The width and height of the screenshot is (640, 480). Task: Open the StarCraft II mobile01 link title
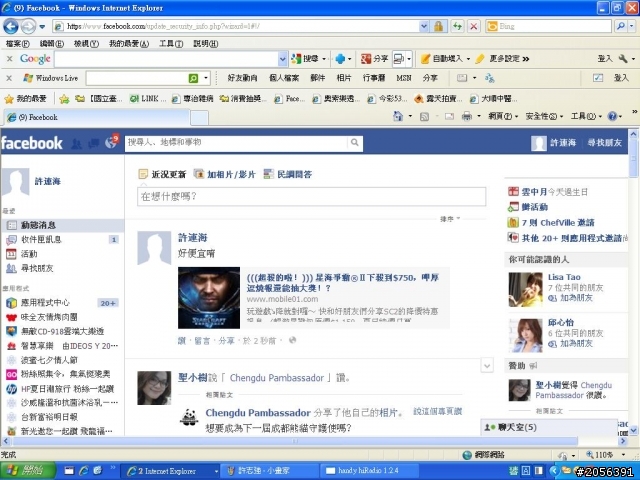[343, 283]
